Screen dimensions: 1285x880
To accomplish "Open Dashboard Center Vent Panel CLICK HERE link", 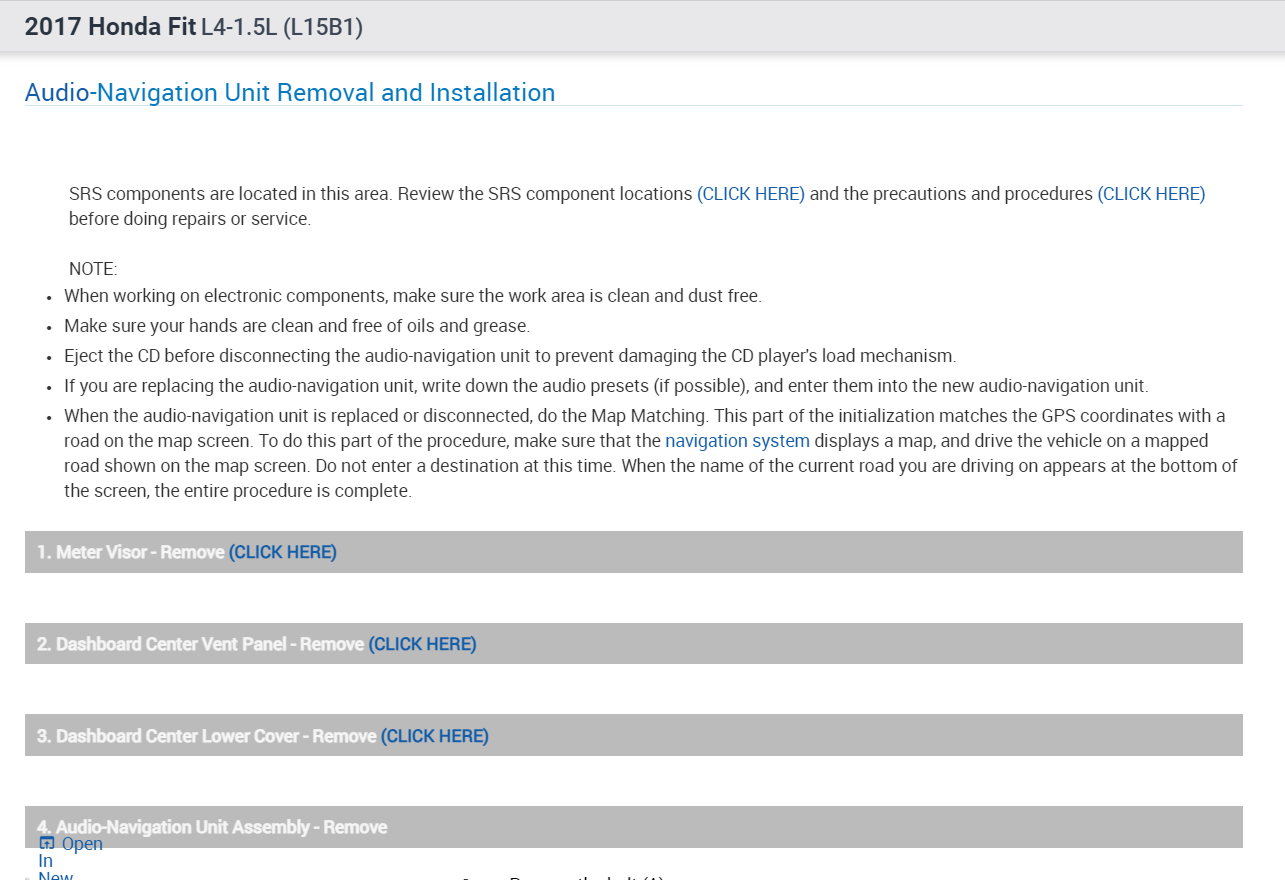I will pos(422,644).
